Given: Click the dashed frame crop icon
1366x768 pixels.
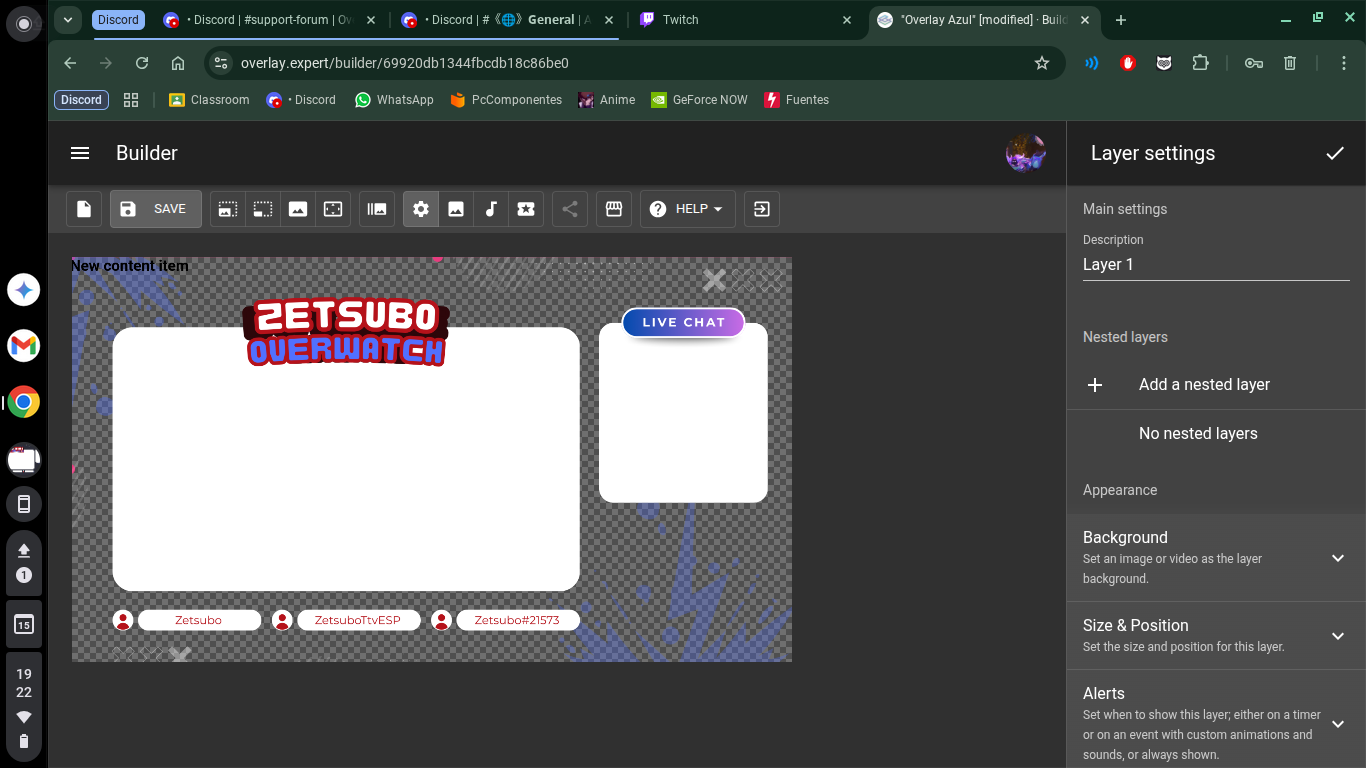Looking at the screenshot, I should coord(263,209).
